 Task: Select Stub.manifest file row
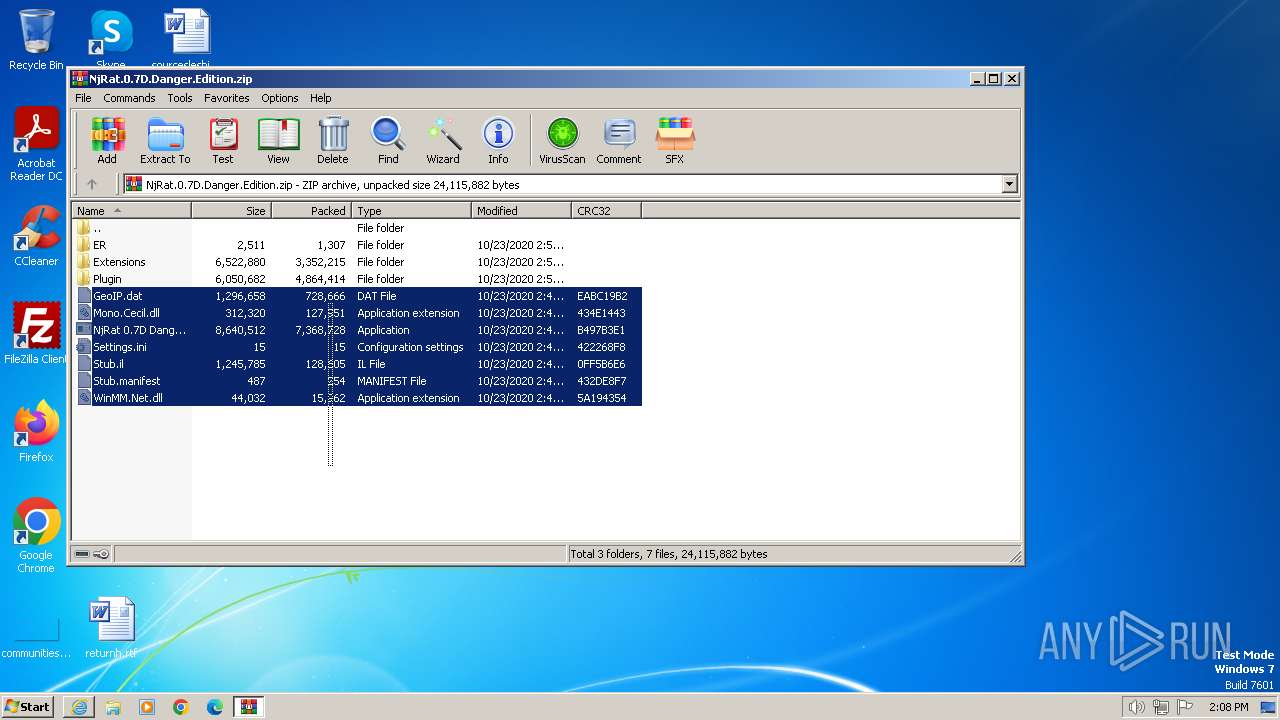(x=358, y=381)
